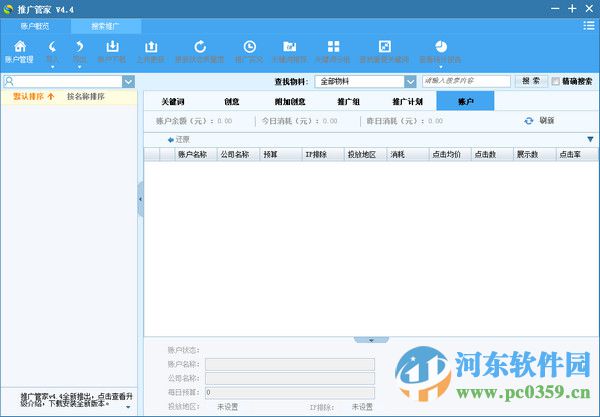600x417 pixels.
Task: Click the clock icon in the toolbar
Action: (x=249, y=47)
